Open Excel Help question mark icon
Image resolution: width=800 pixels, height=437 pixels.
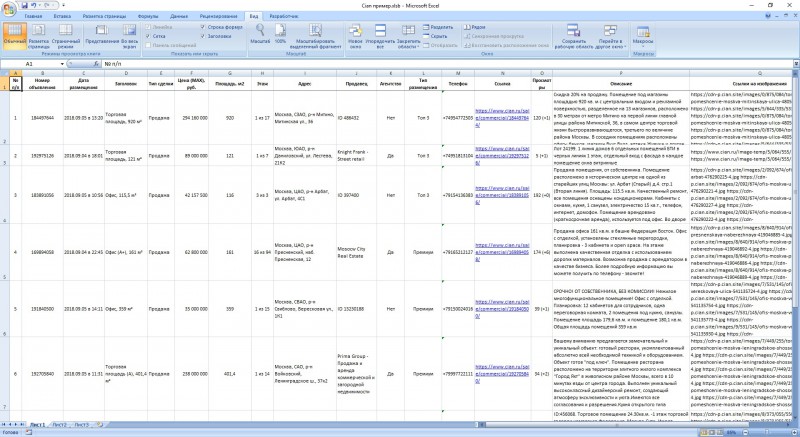[768, 16]
